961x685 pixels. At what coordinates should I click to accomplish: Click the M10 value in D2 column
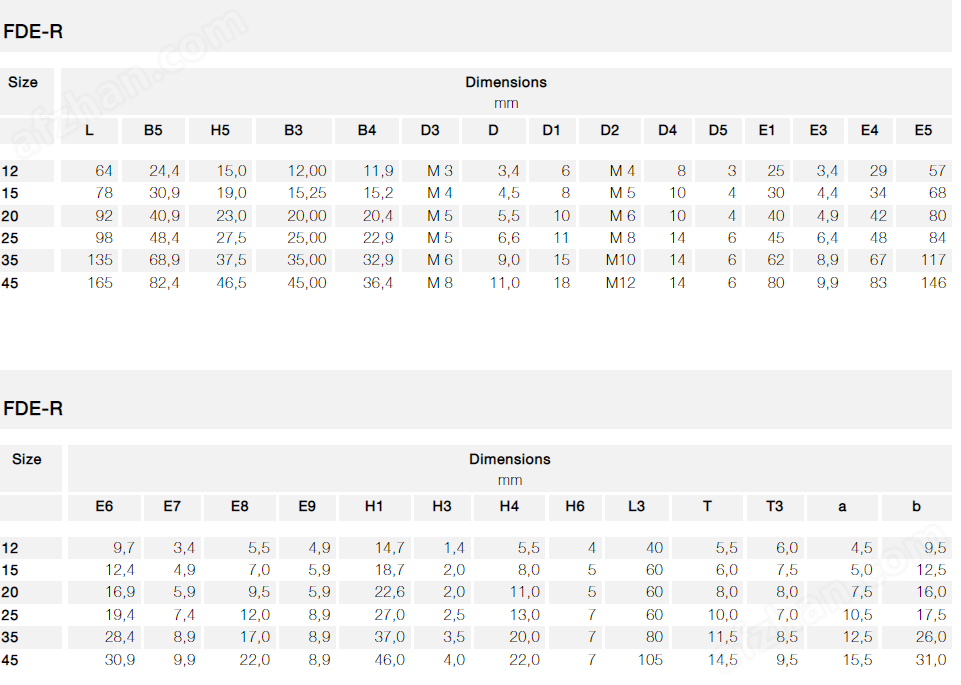pyautogui.click(x=621, y=260)
